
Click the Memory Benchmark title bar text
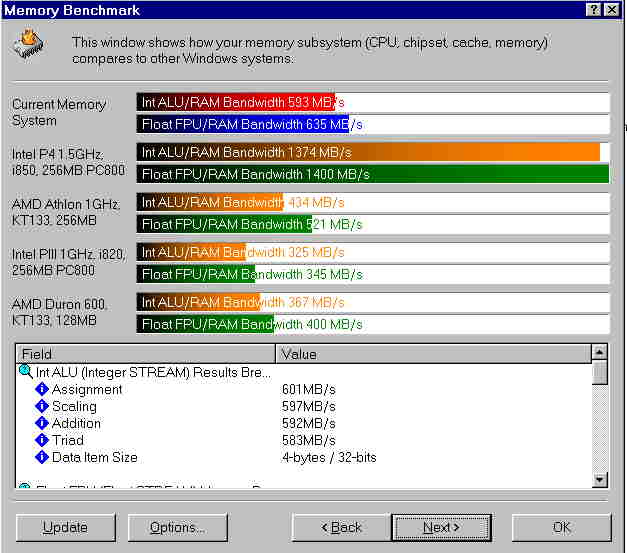[72, 10]
